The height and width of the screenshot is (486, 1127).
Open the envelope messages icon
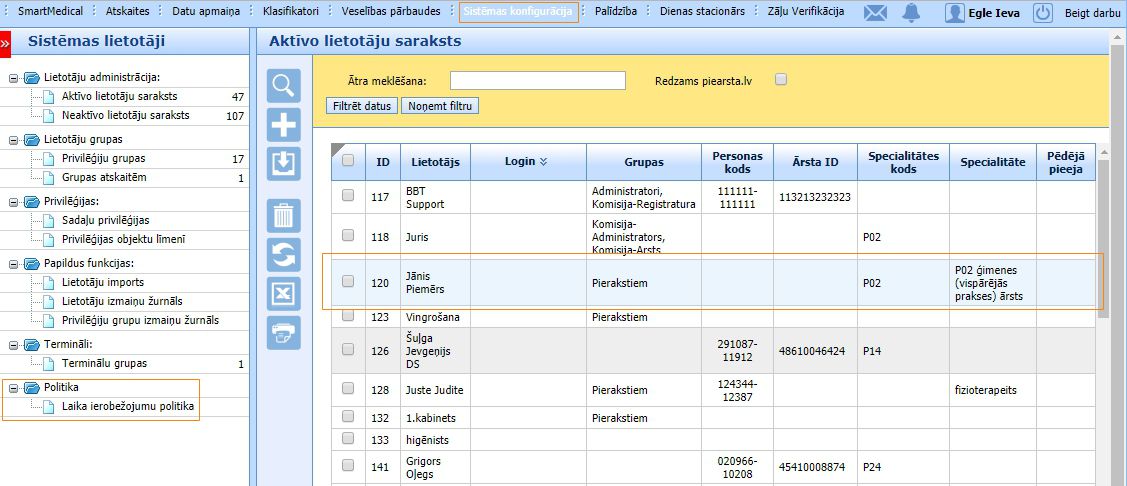point(875,13)
